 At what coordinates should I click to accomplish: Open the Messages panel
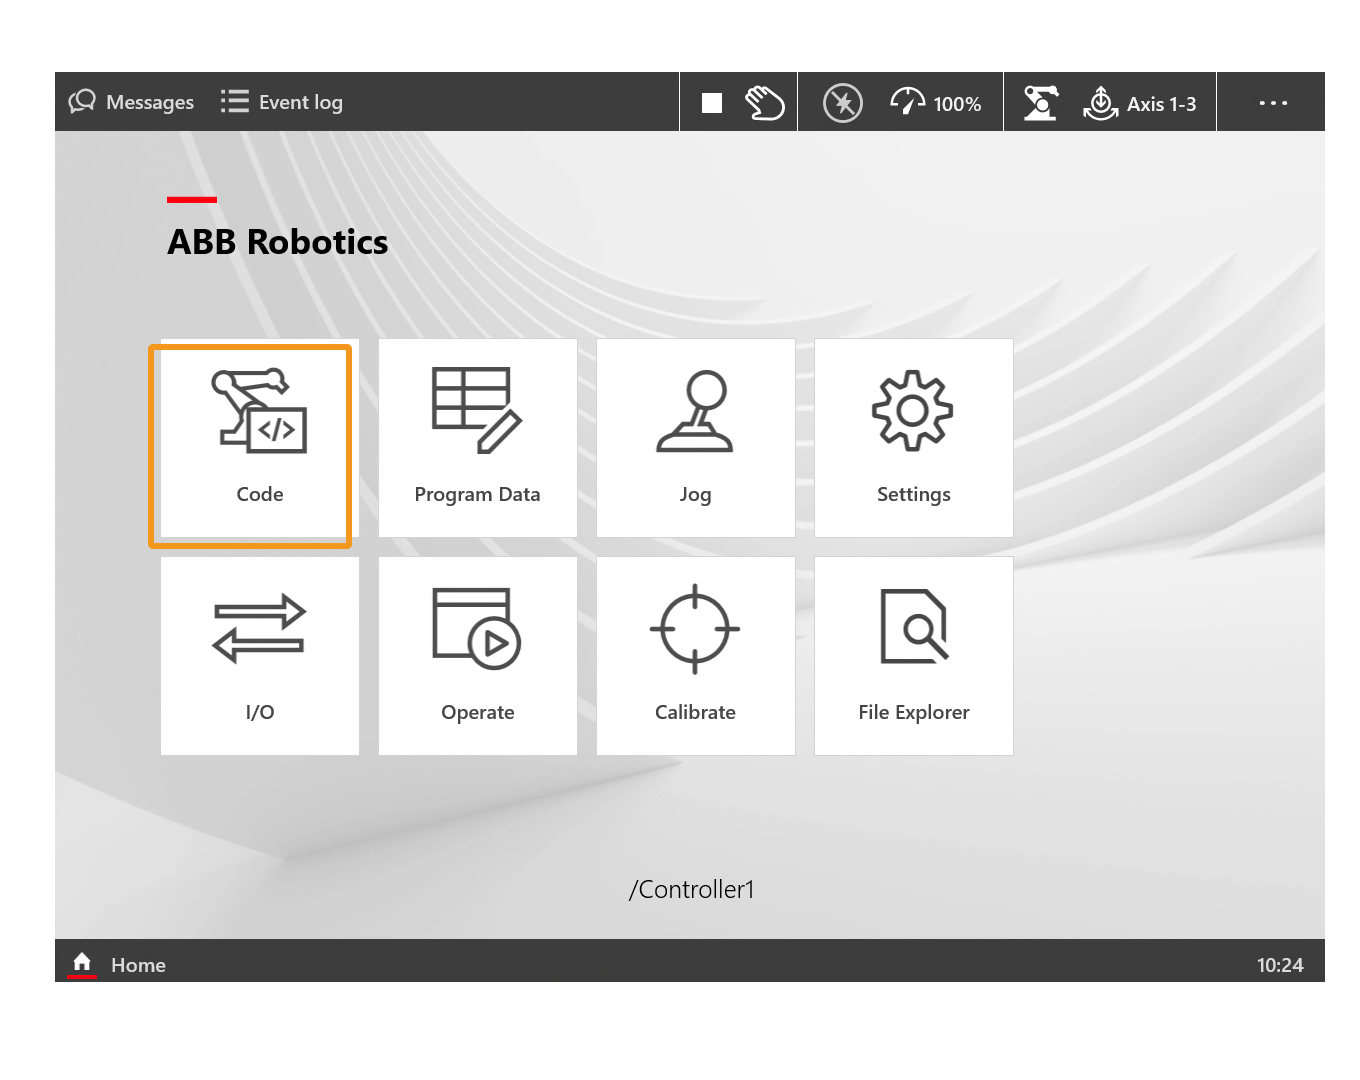click(131, 102)
